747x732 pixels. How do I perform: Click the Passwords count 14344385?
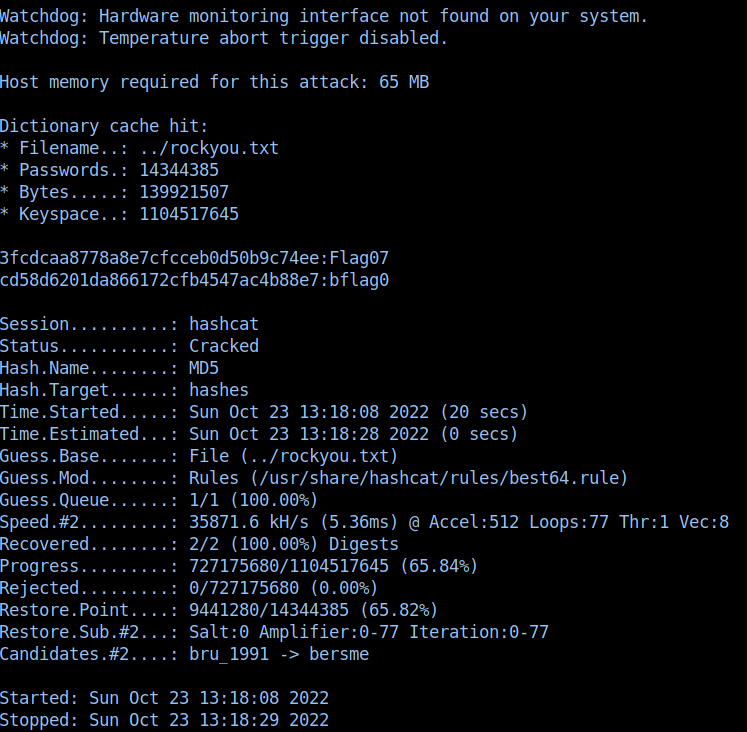pyautogui.click(x=179, y=170)
